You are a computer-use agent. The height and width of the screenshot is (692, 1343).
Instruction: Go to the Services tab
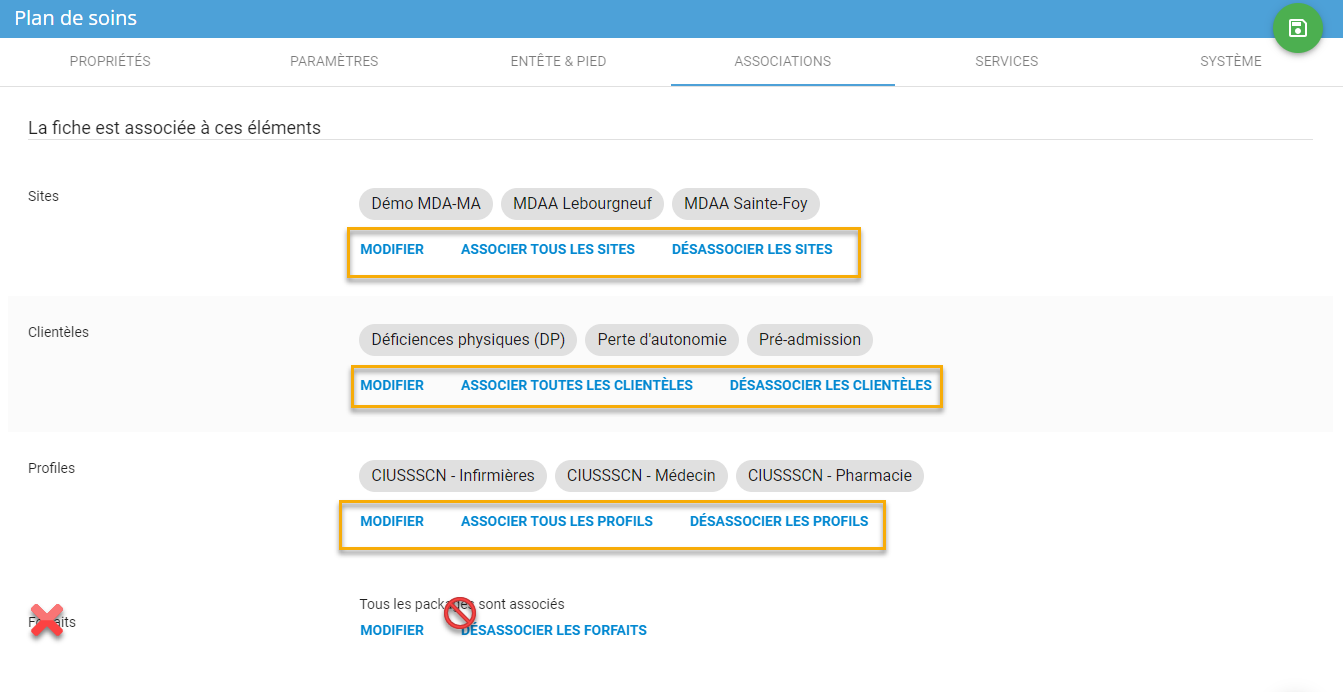tap(1006, 61)
